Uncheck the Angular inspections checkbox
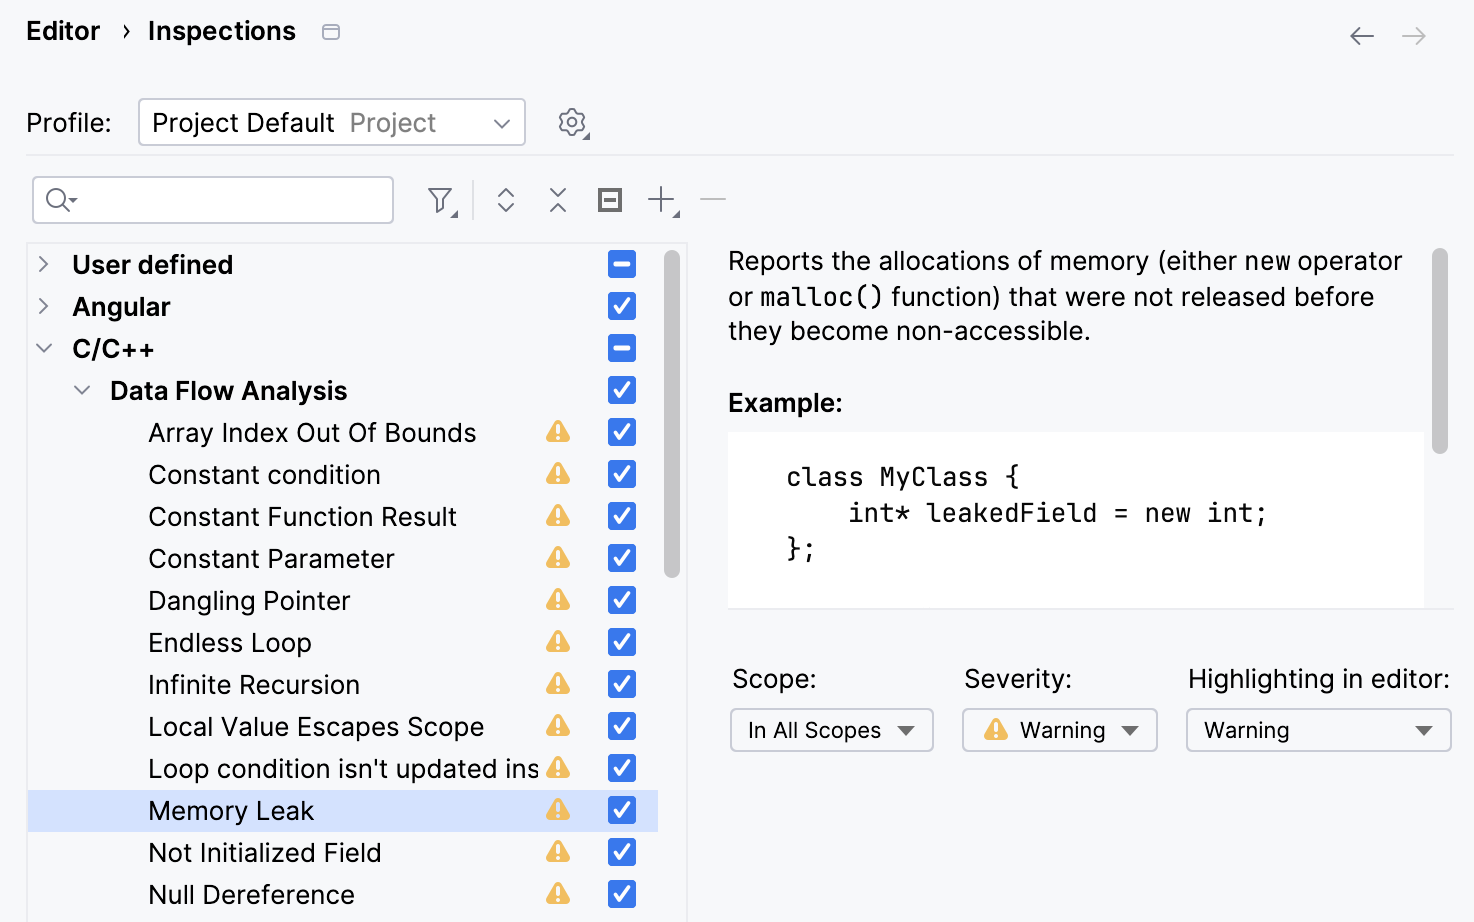Image resolution: width=1474 pixels, height=922 pixels. (x=622, y=306)
